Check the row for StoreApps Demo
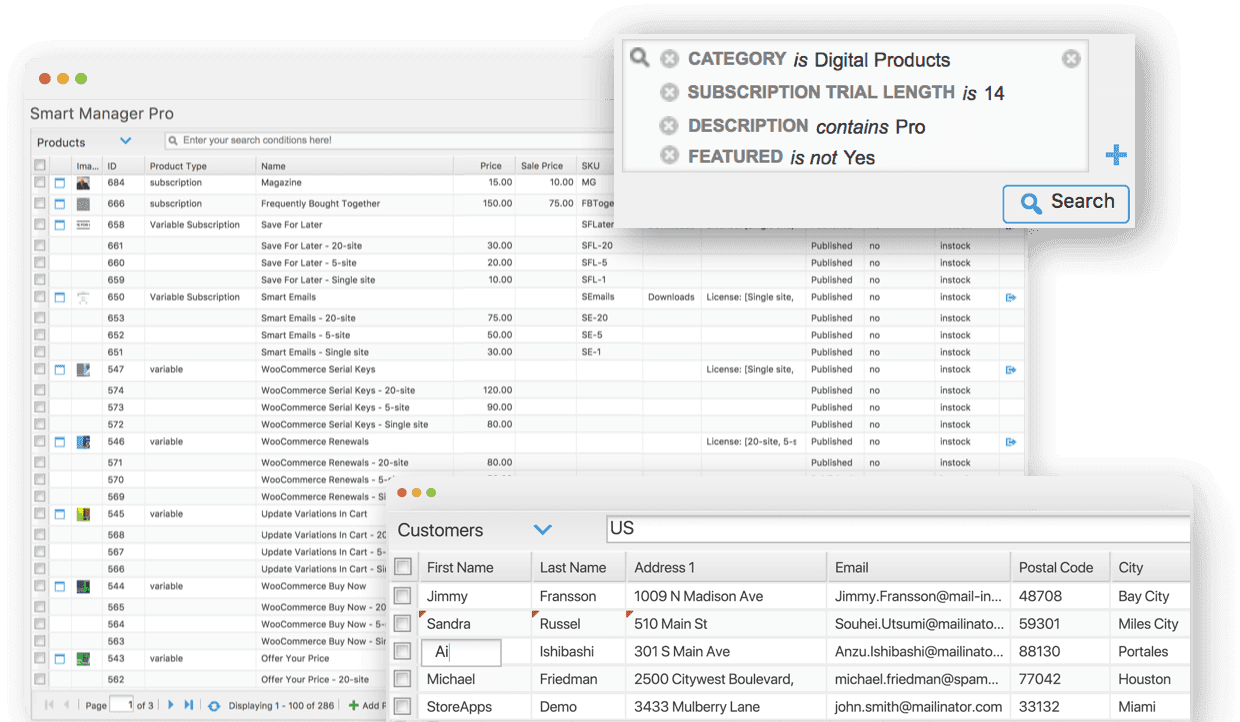The height and width of the screenshot is (722, 1240). (x=402, y=705)
